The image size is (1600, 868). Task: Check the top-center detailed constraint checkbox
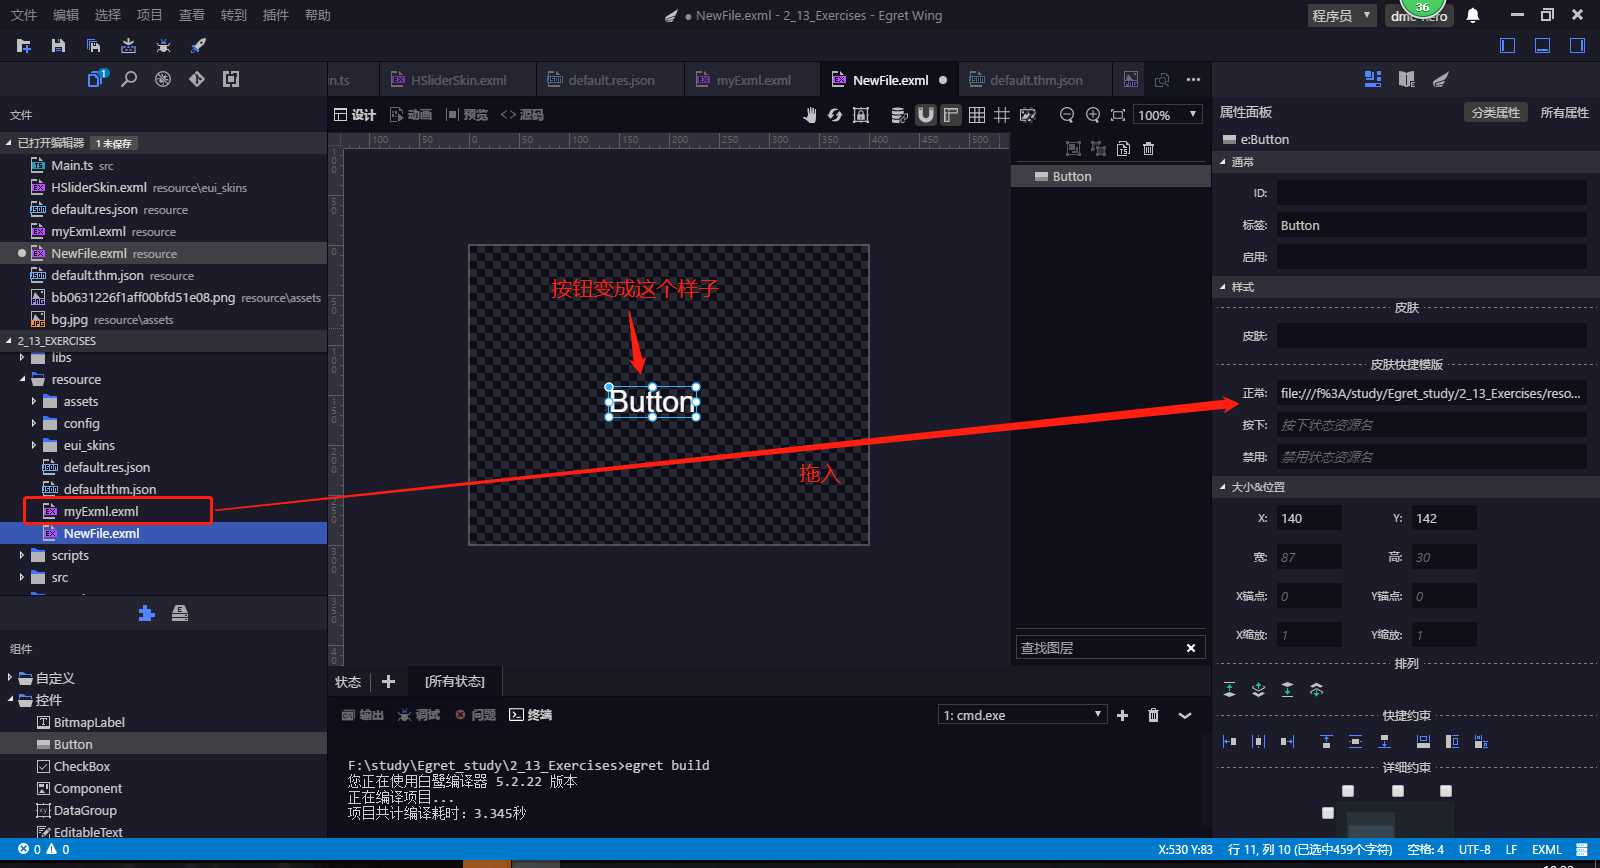pyautogui.click(x=1398, y=791)
